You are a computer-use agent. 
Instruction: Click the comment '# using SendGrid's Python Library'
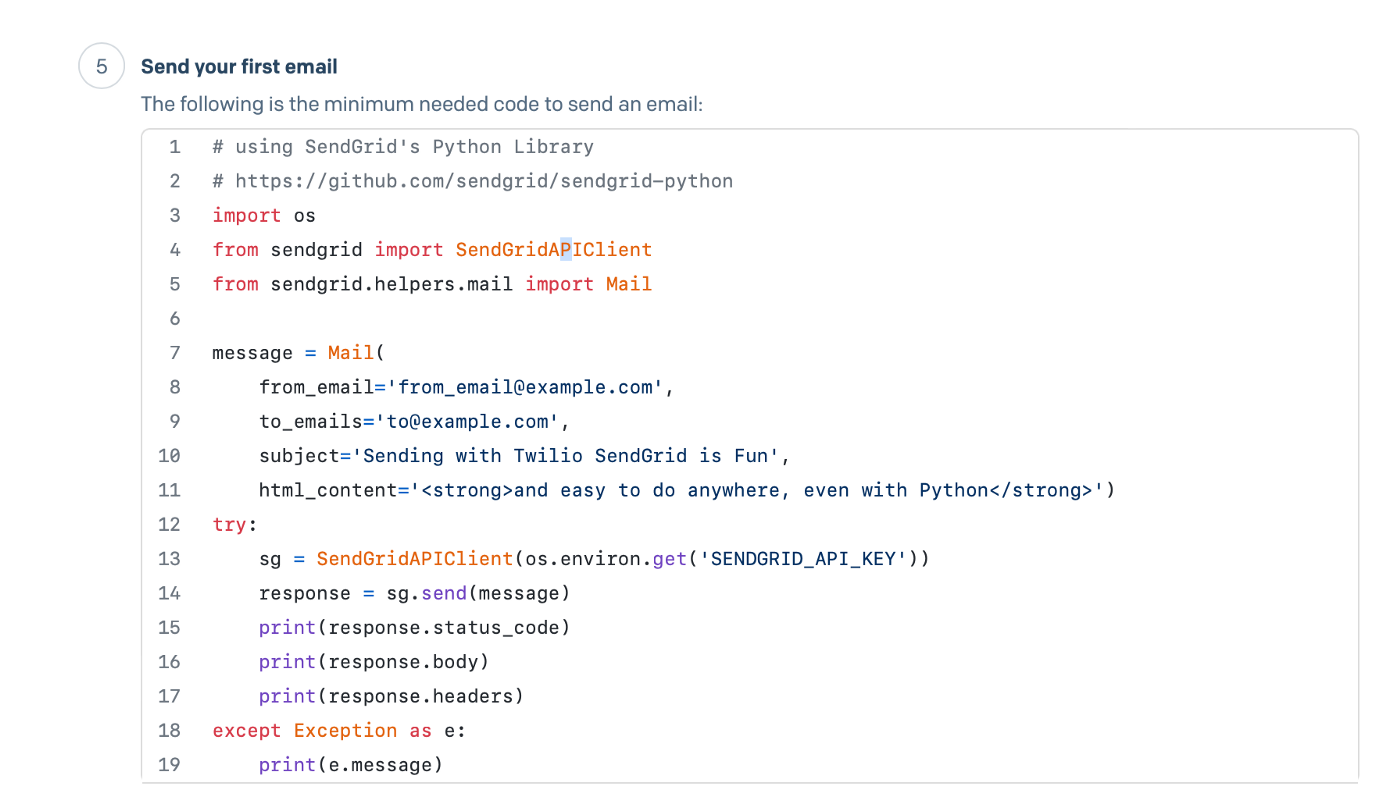[x=403, y=147]
